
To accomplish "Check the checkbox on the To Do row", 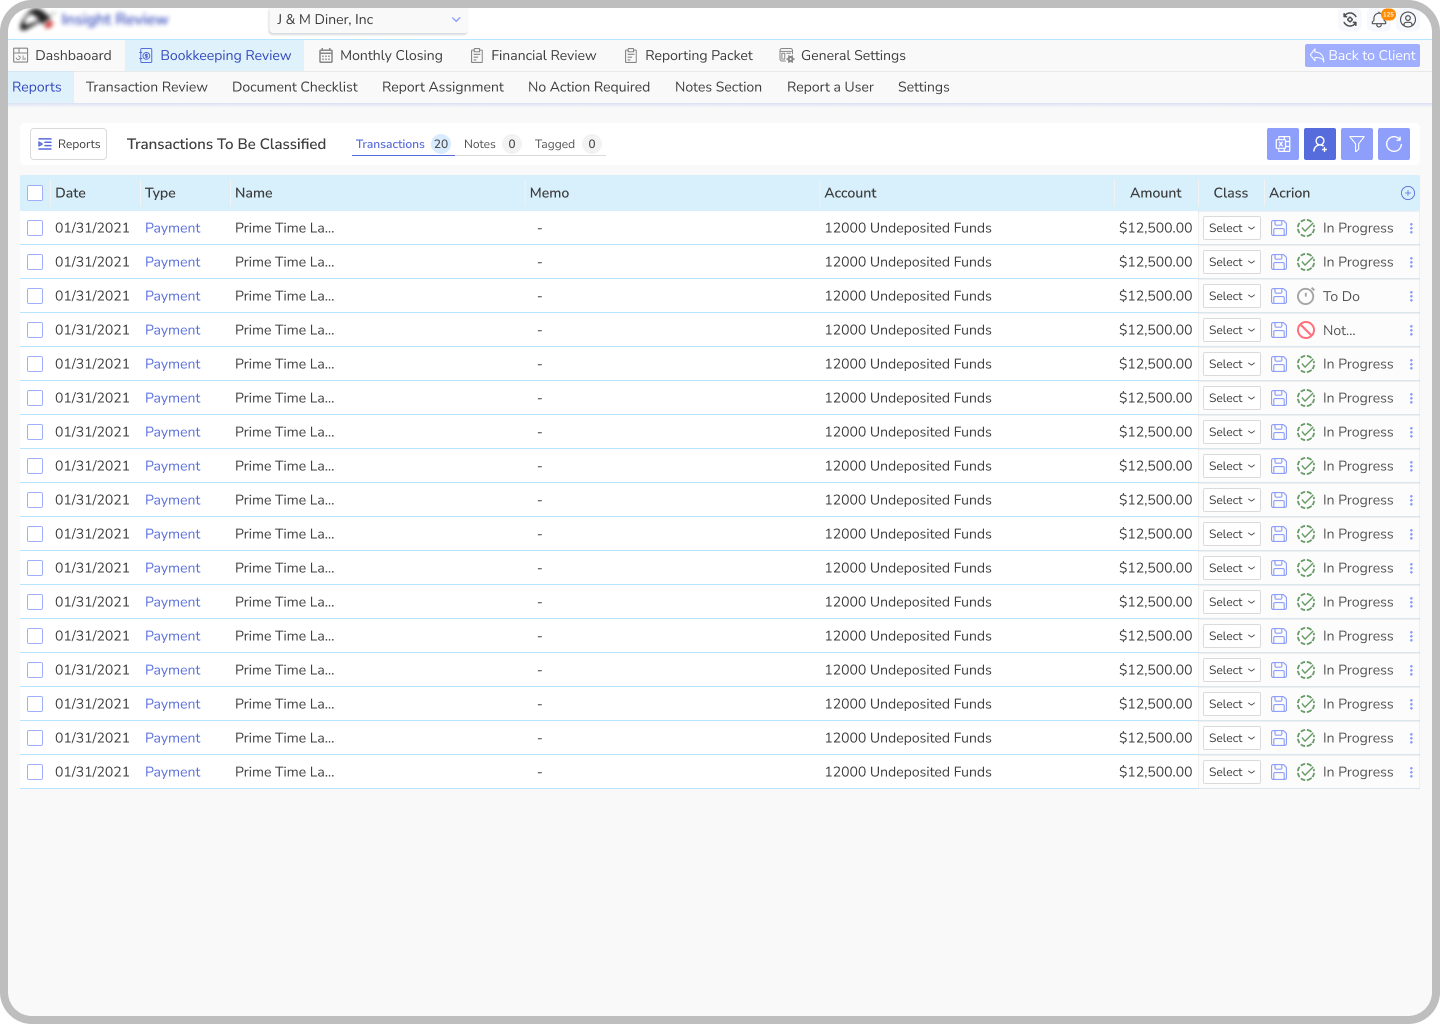I will (x=35, y=296).
